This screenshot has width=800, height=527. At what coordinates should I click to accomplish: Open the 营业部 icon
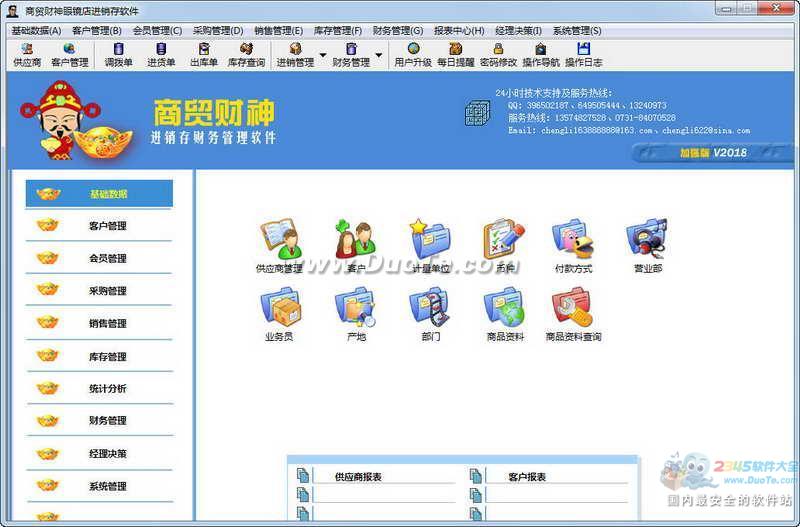coord(647,246)
